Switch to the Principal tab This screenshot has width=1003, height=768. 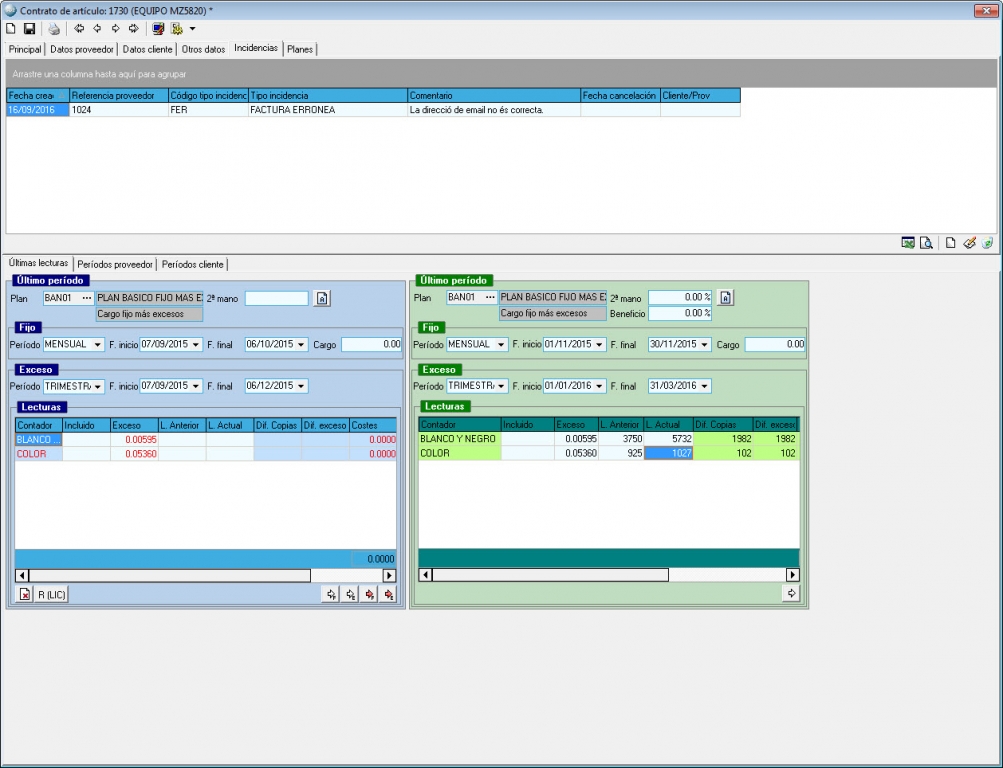(x=25, y=49)
